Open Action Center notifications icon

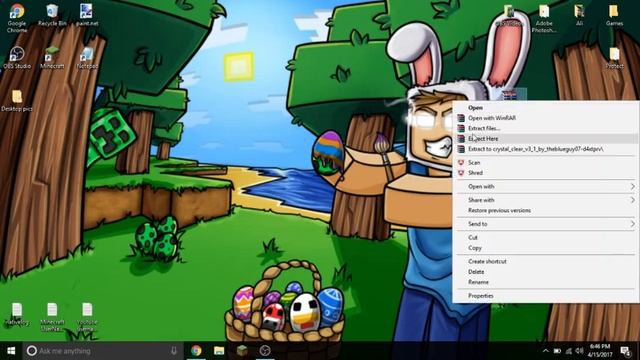pyautogui.click(x=626, y=351)
